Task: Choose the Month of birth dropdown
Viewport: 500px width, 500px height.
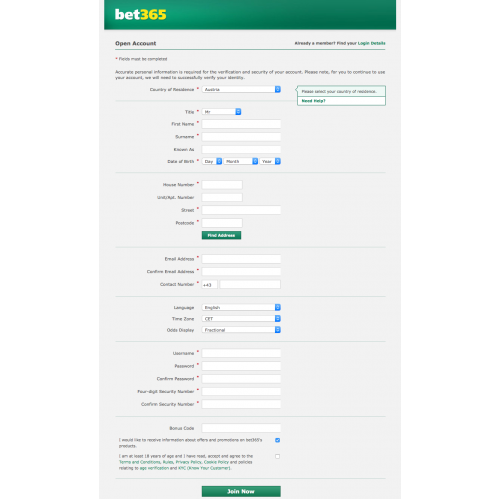Action: (241, 161)
